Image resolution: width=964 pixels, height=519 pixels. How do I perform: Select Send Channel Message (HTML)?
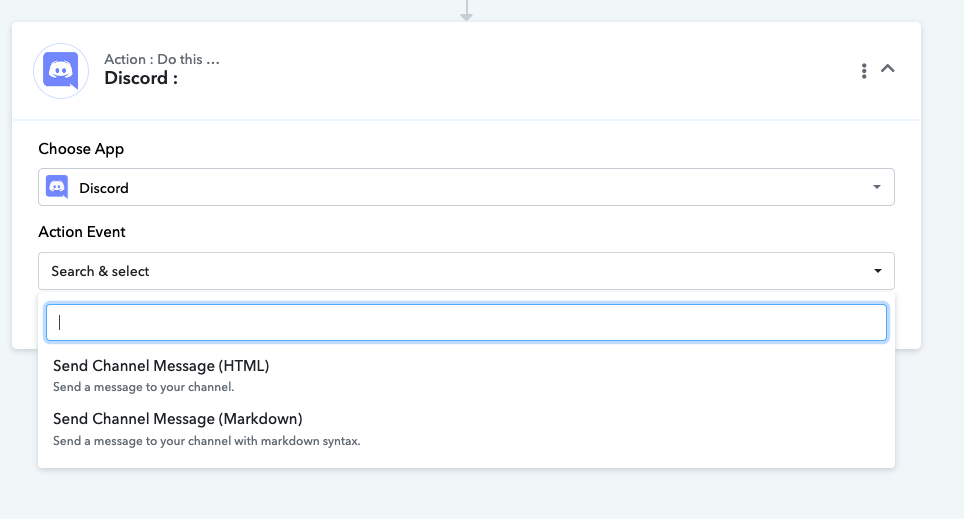point(466,376)
